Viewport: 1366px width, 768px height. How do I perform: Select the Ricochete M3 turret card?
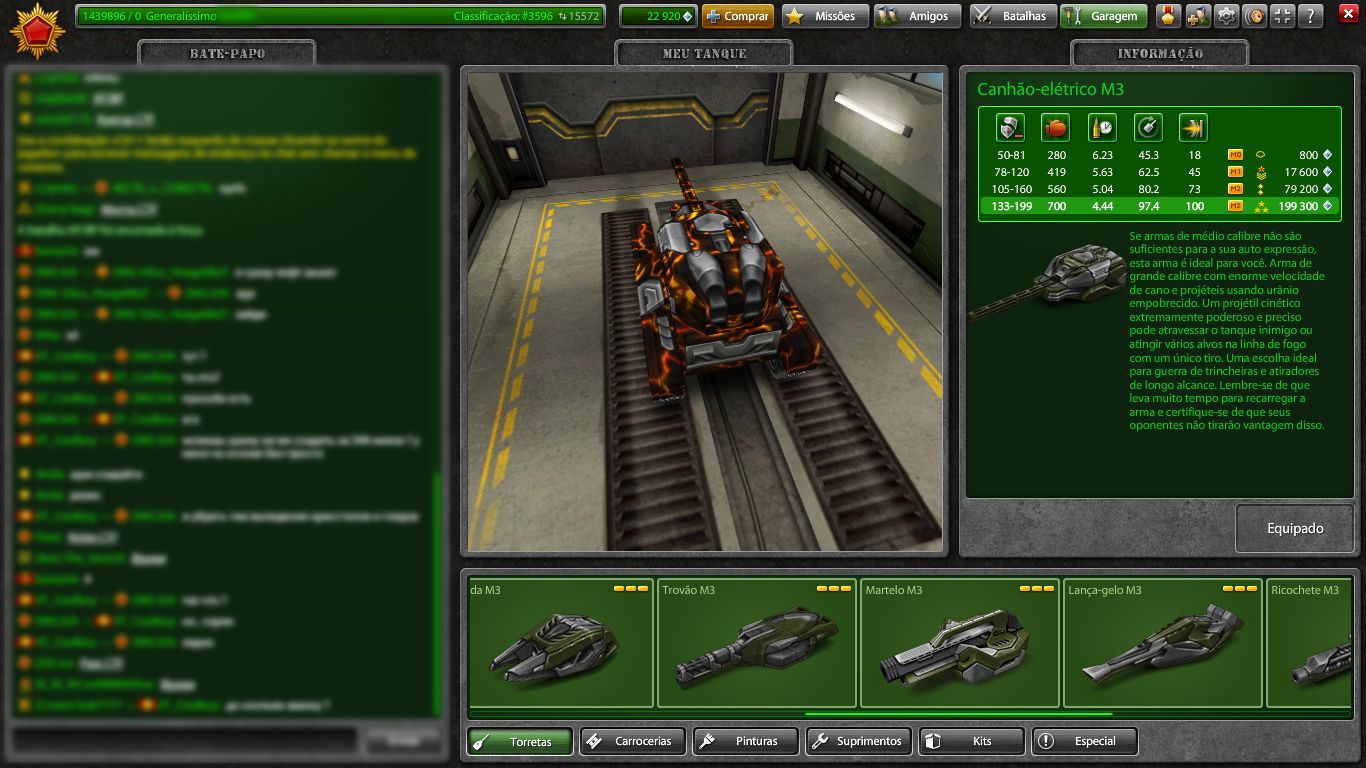tap(1309, 642)
